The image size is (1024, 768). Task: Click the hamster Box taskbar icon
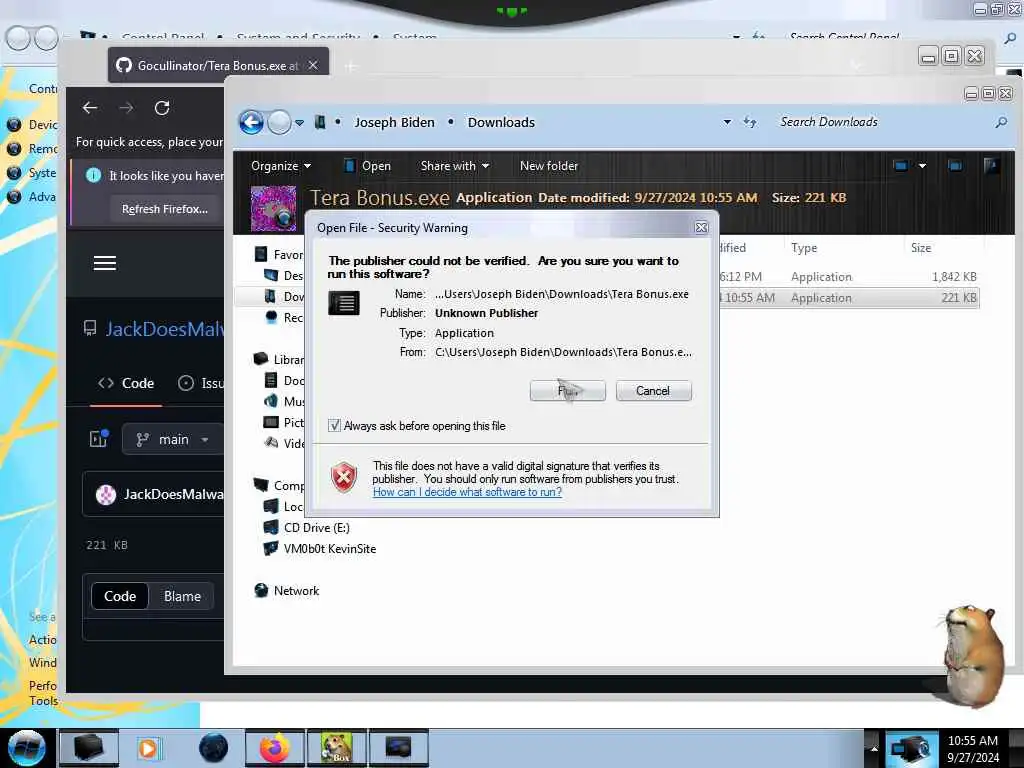(336, 748)
